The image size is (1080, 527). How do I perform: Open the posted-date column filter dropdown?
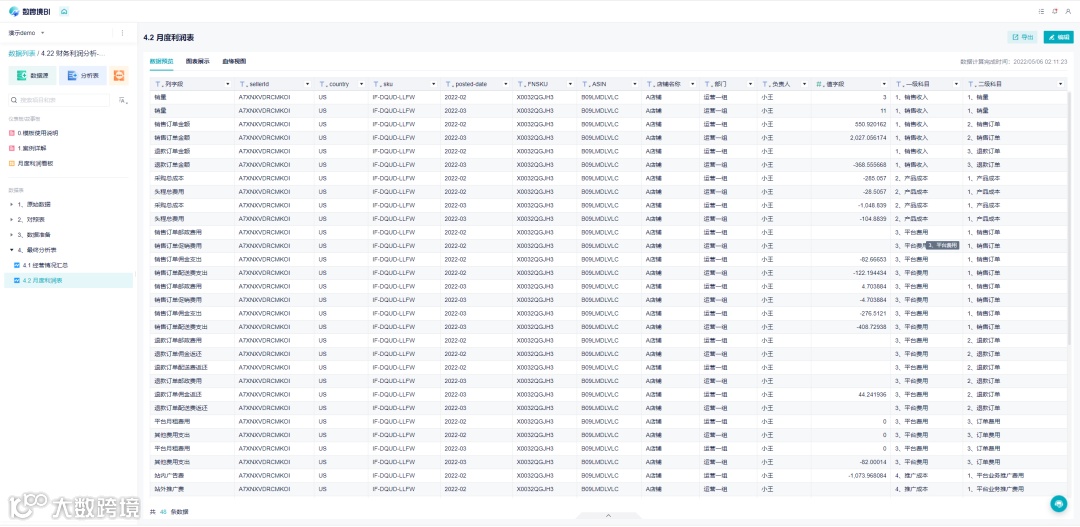505,84
